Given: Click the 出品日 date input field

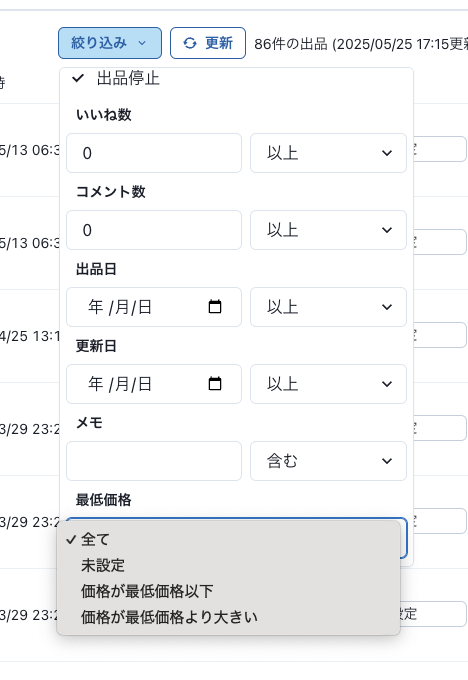Looking at the screenshot, I should click(x=154, y=307).
